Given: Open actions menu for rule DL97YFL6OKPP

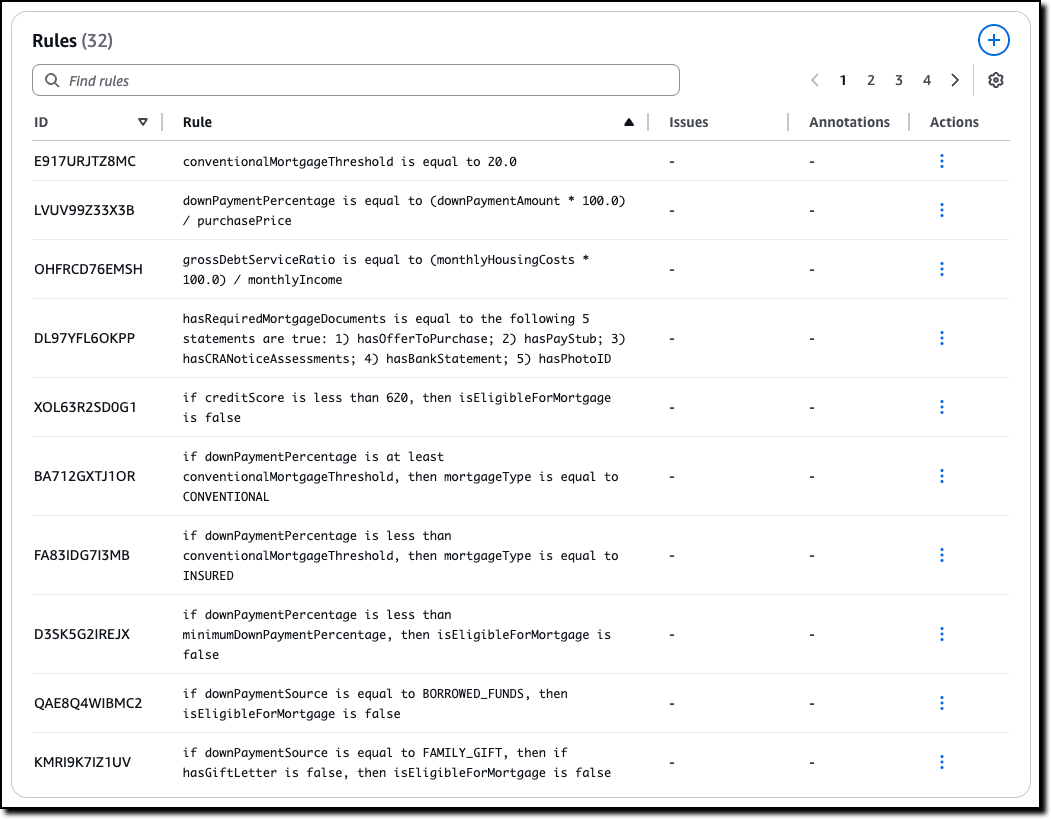Looking at the screenshot, I should click(x=942, y=338).
